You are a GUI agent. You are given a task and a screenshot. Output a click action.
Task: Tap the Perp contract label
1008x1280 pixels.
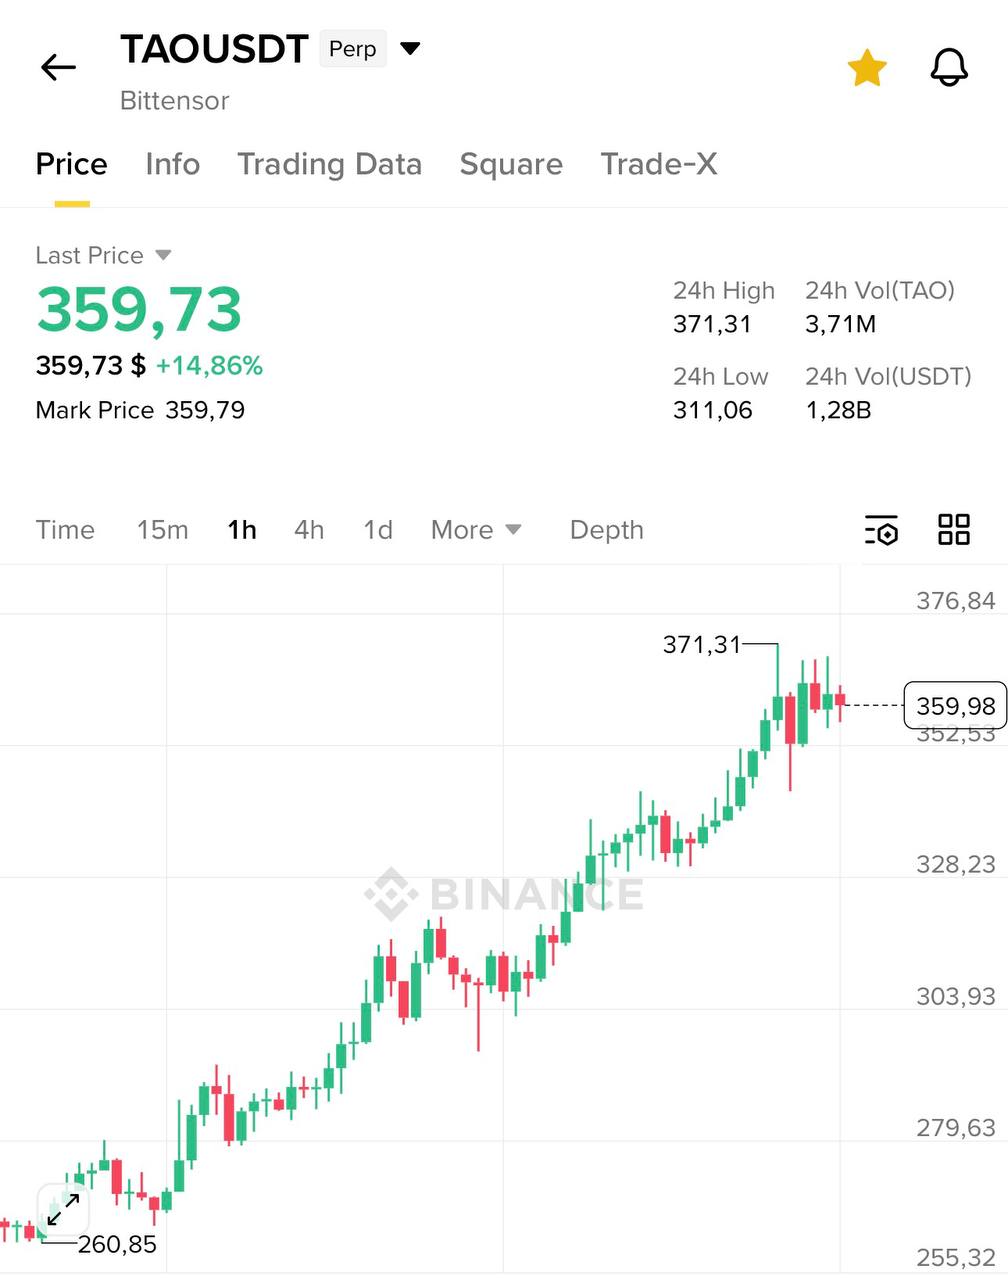(x=352, y=49)
